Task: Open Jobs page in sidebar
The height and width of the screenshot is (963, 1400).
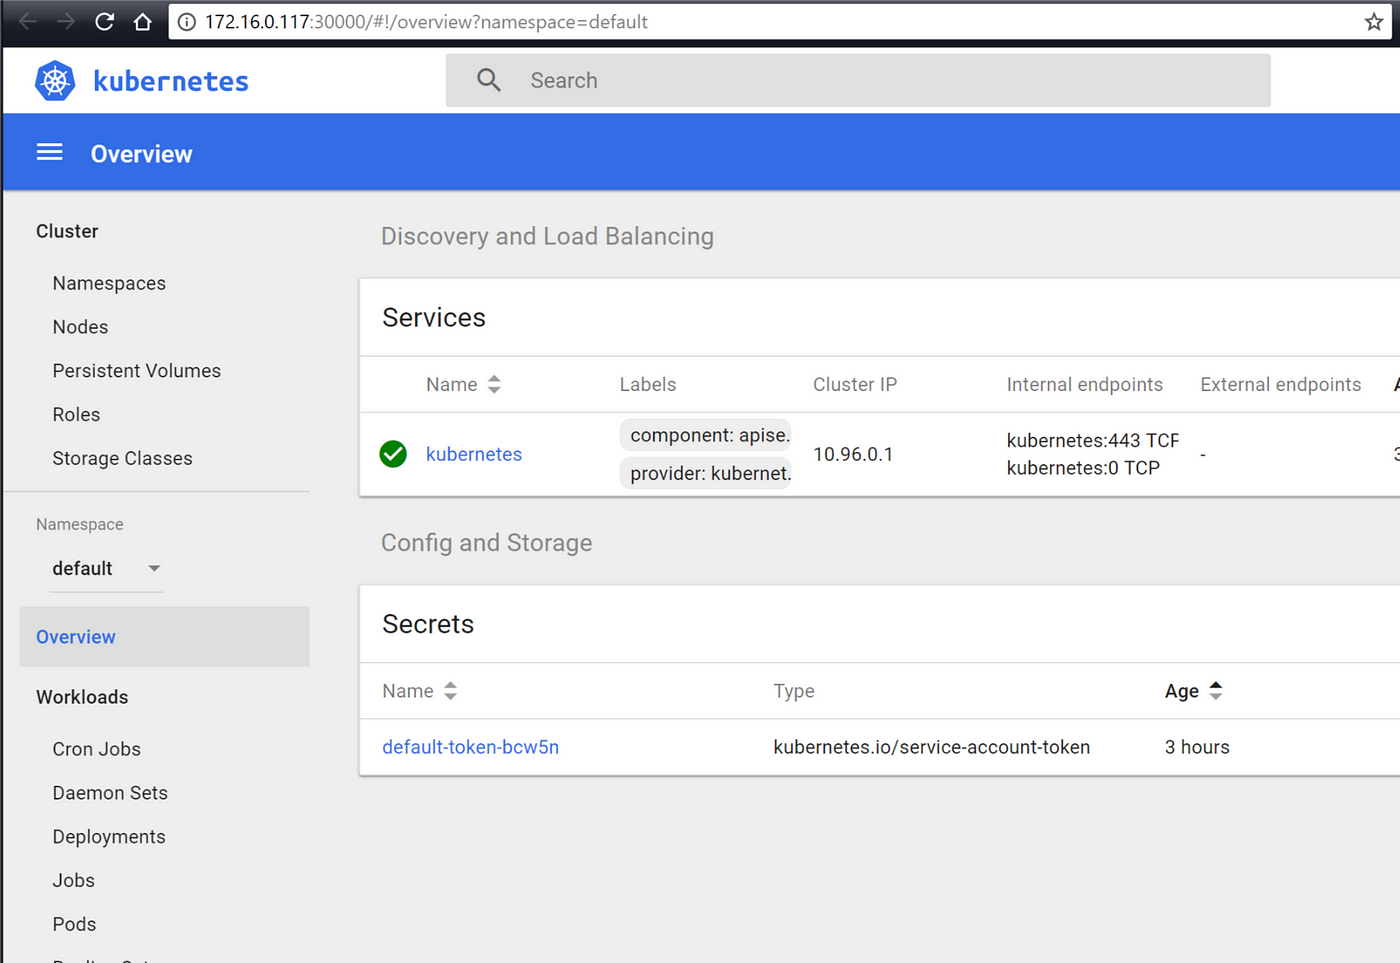Action: point(74,881)
